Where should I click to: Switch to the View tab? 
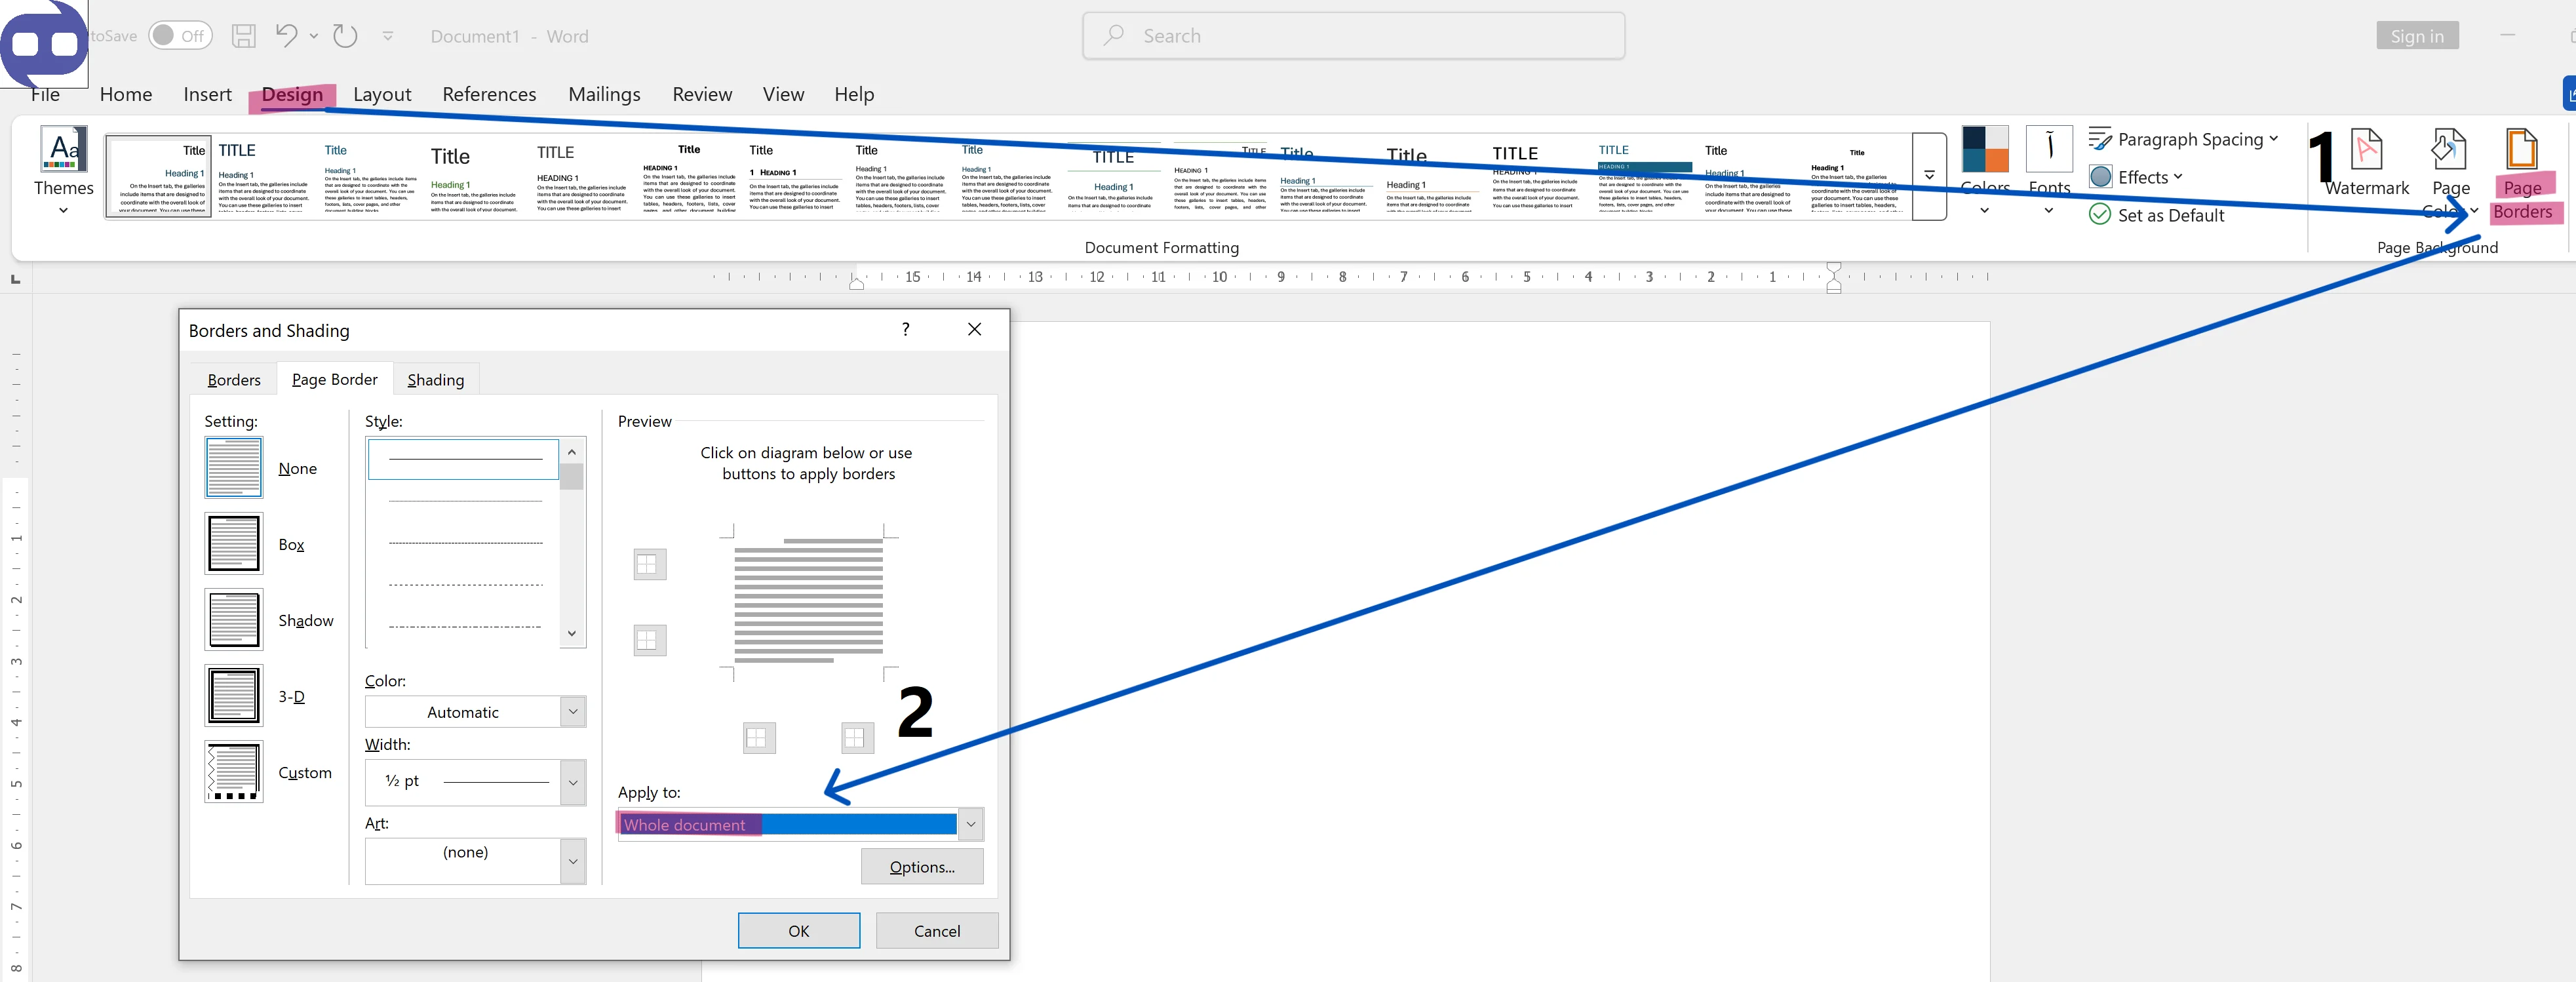[x=783, y=94]
